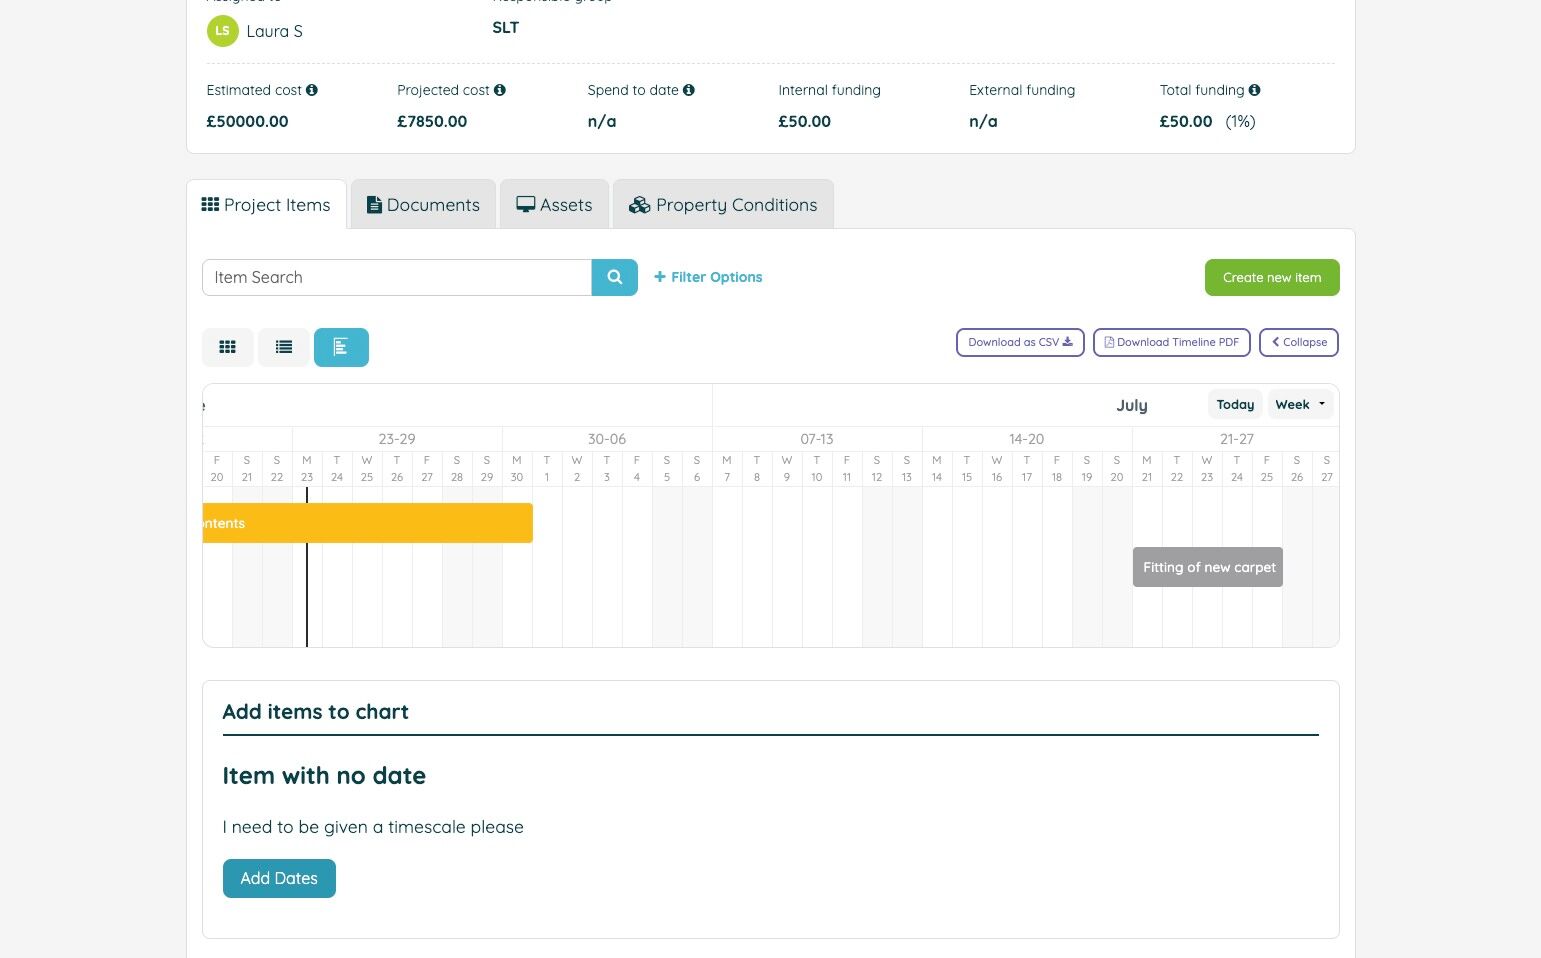Switch to grid view of items

click(228, 347)
